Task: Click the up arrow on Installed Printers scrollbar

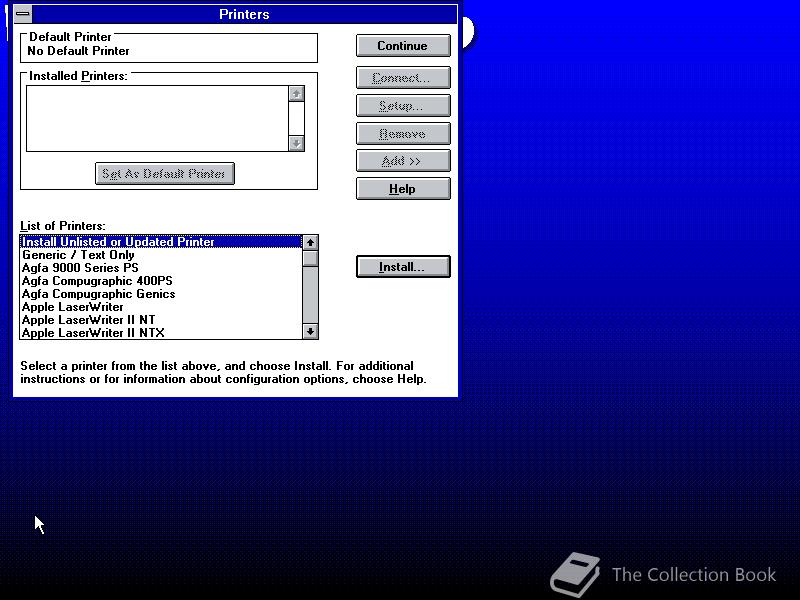Action: coord(295,92)
